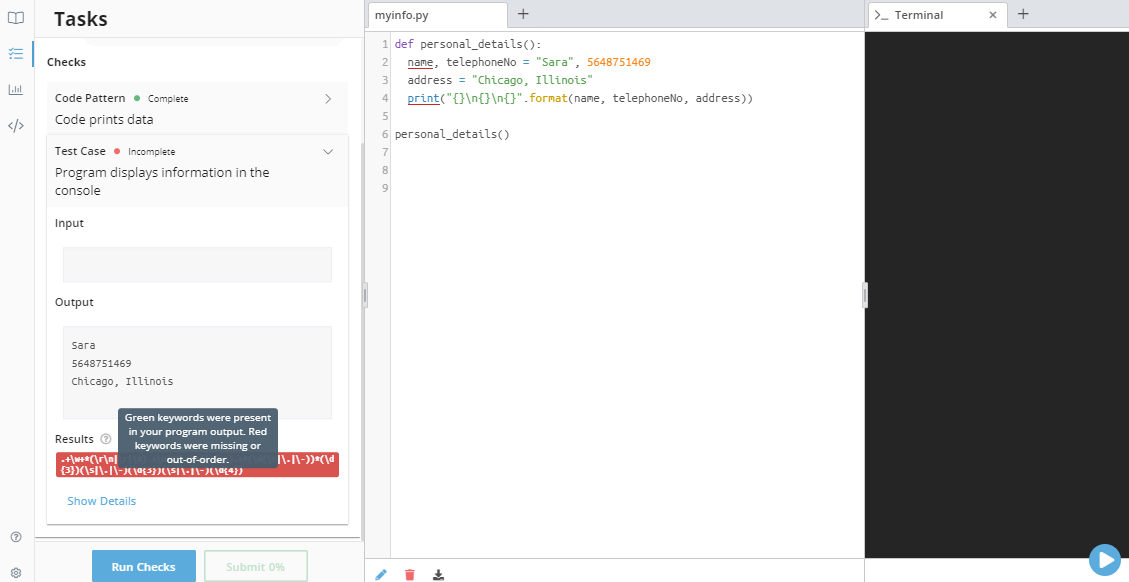Expand the Code Pattern check
The image size is (1129, 582).
[x=327, y=98]
